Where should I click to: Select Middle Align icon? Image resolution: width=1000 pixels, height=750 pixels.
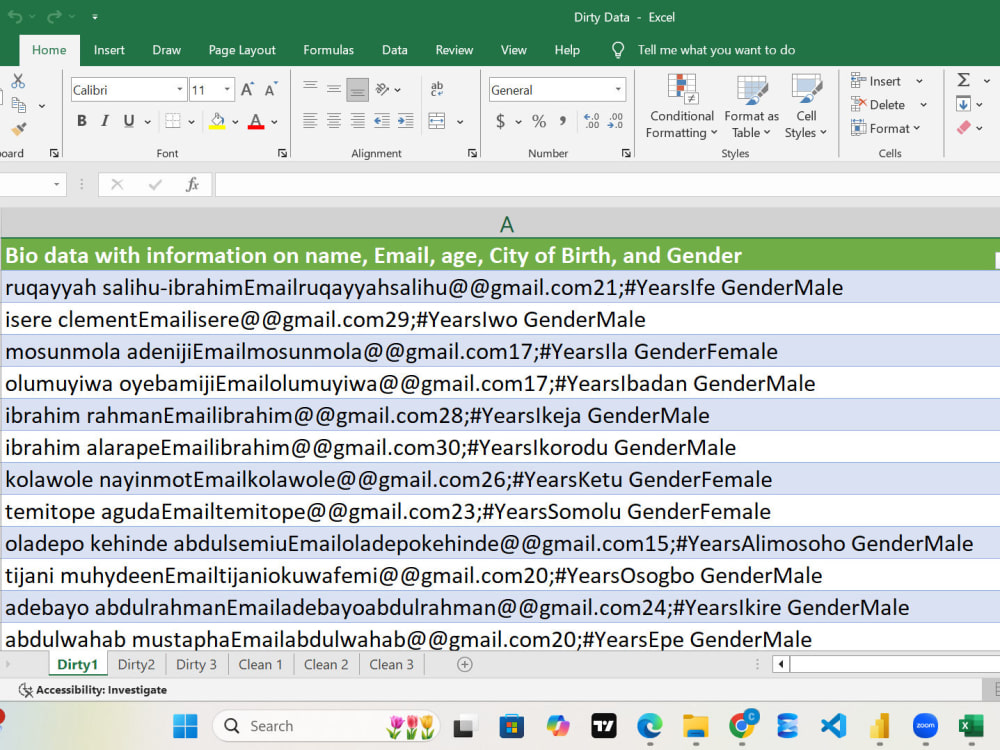pyautogui.click(x=334, y=89)
